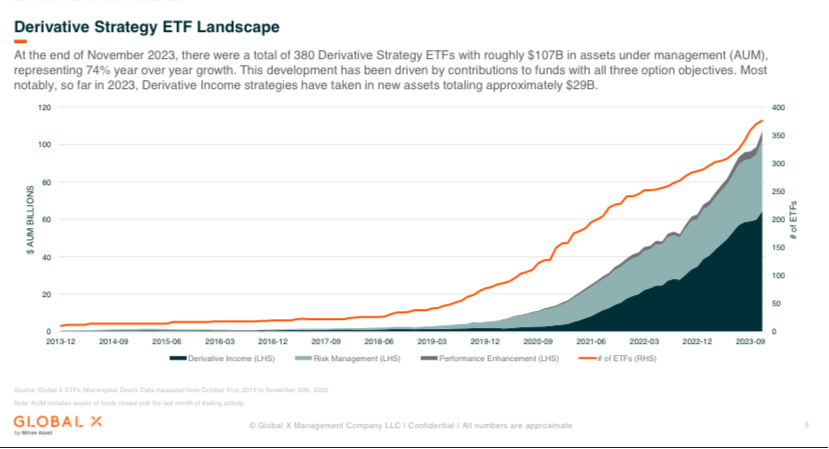Image resolution: width=829 pixels, height=449 pixels.
Task: Click the Derivative Income legend color marker
Action: 178,357
